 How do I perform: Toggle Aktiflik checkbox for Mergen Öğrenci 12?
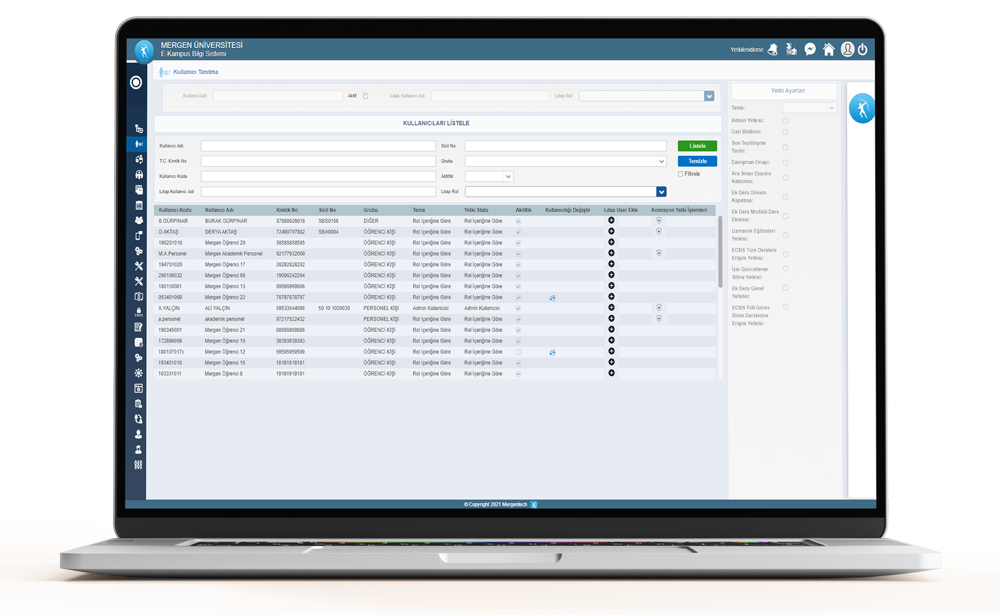[518, 352]
